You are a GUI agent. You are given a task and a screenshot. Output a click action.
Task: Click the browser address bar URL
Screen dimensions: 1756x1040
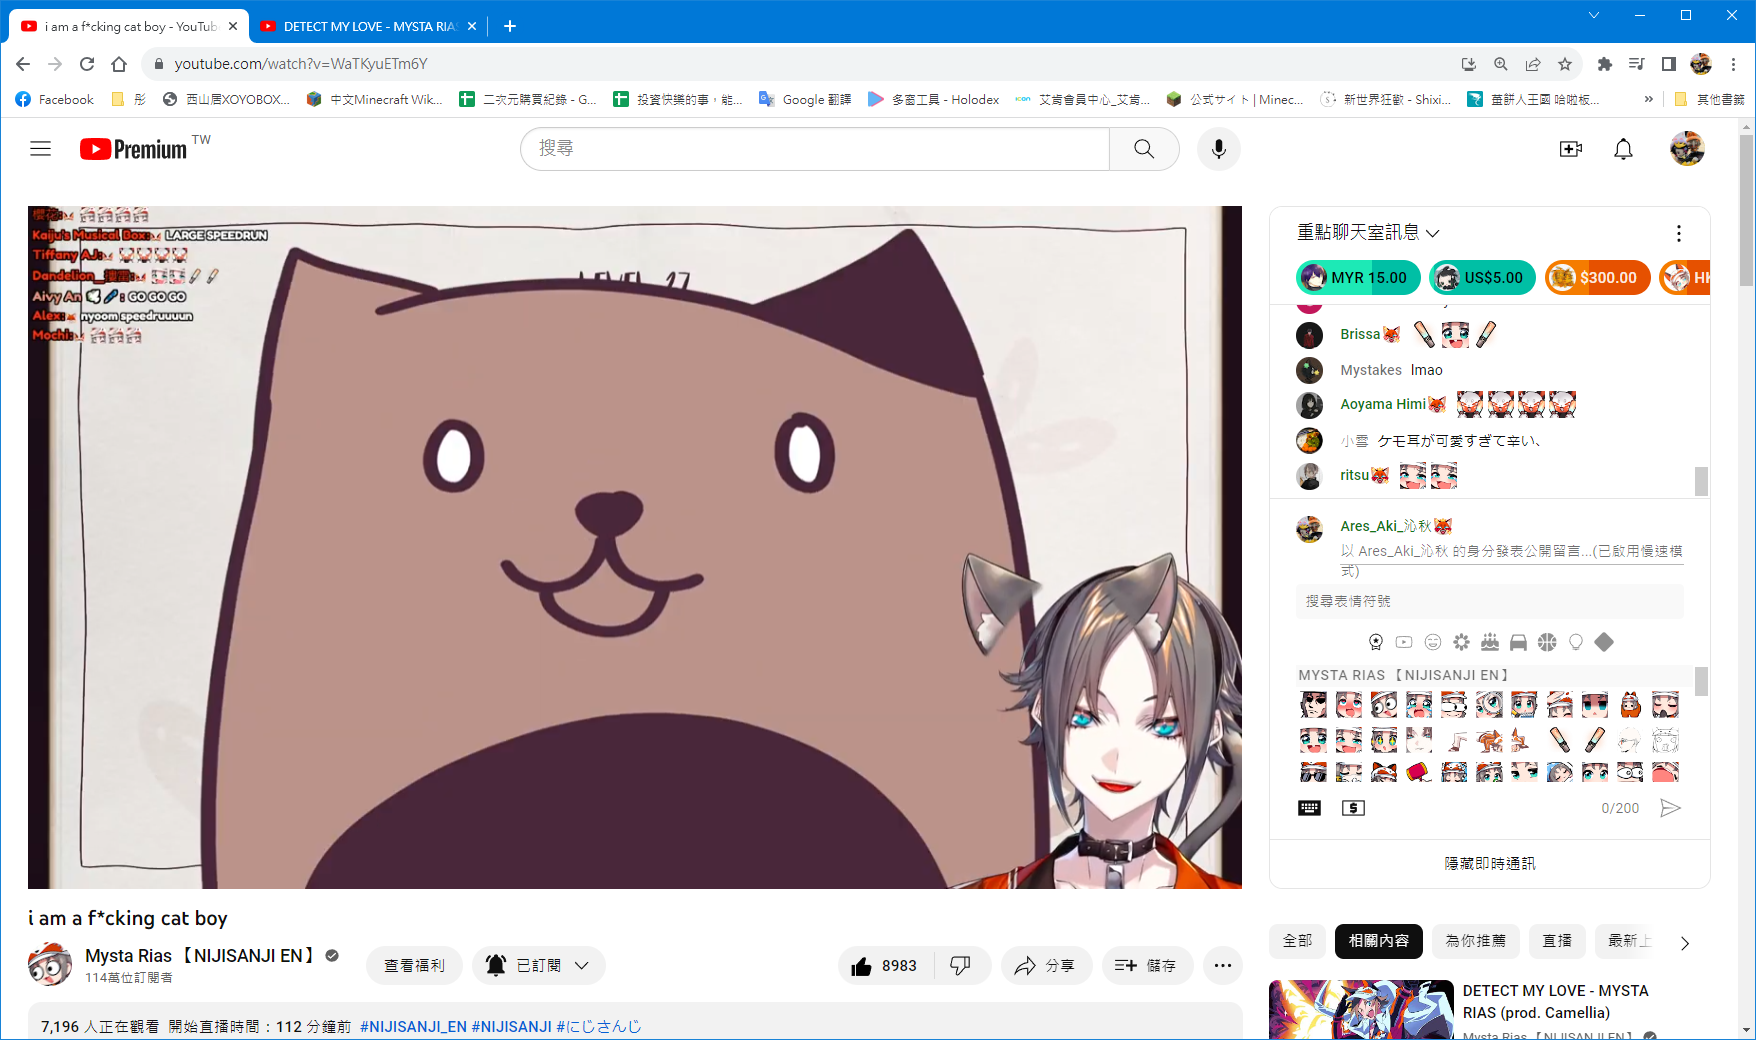[x=301, y=64]
